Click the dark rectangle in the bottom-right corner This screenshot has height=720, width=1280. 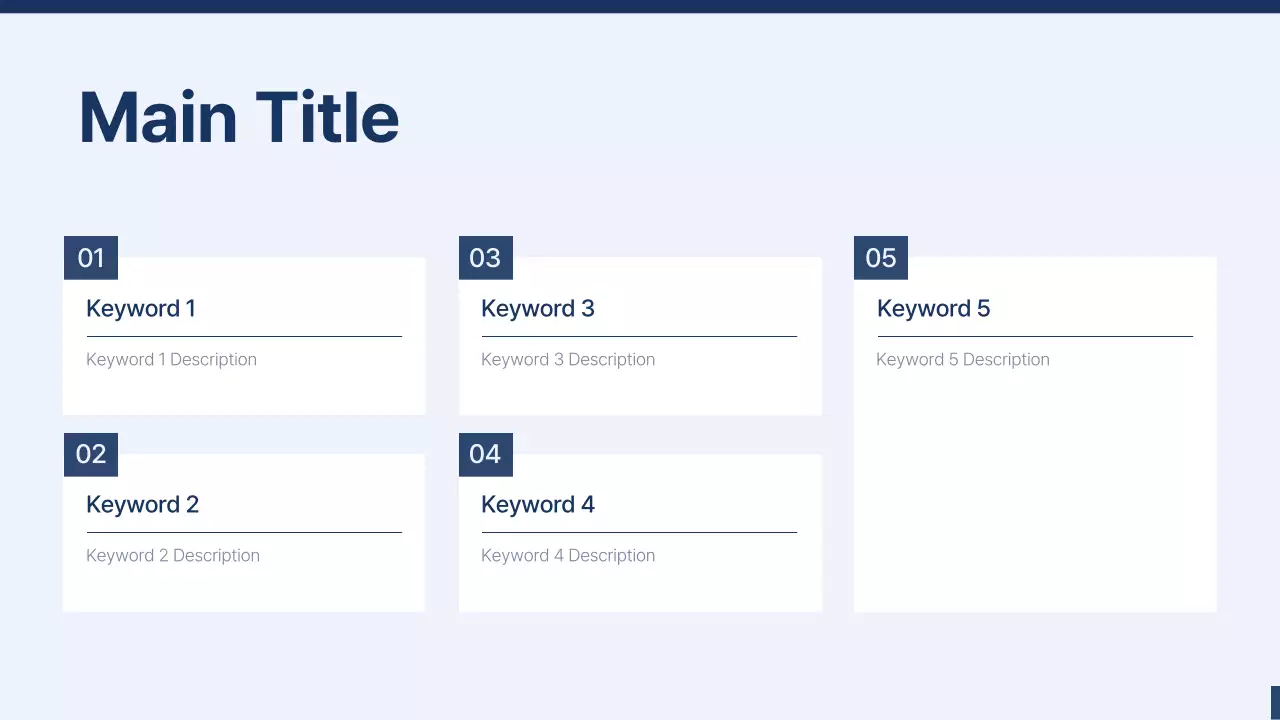(x=1275, y=702)
